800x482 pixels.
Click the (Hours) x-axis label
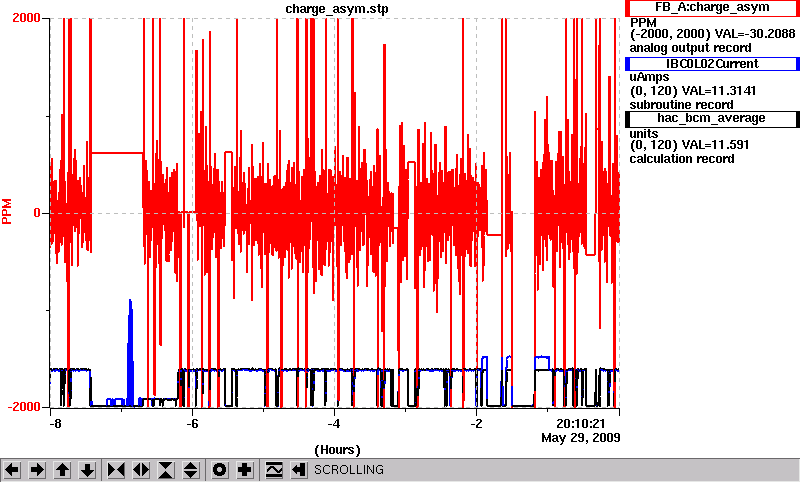point(337,450)
